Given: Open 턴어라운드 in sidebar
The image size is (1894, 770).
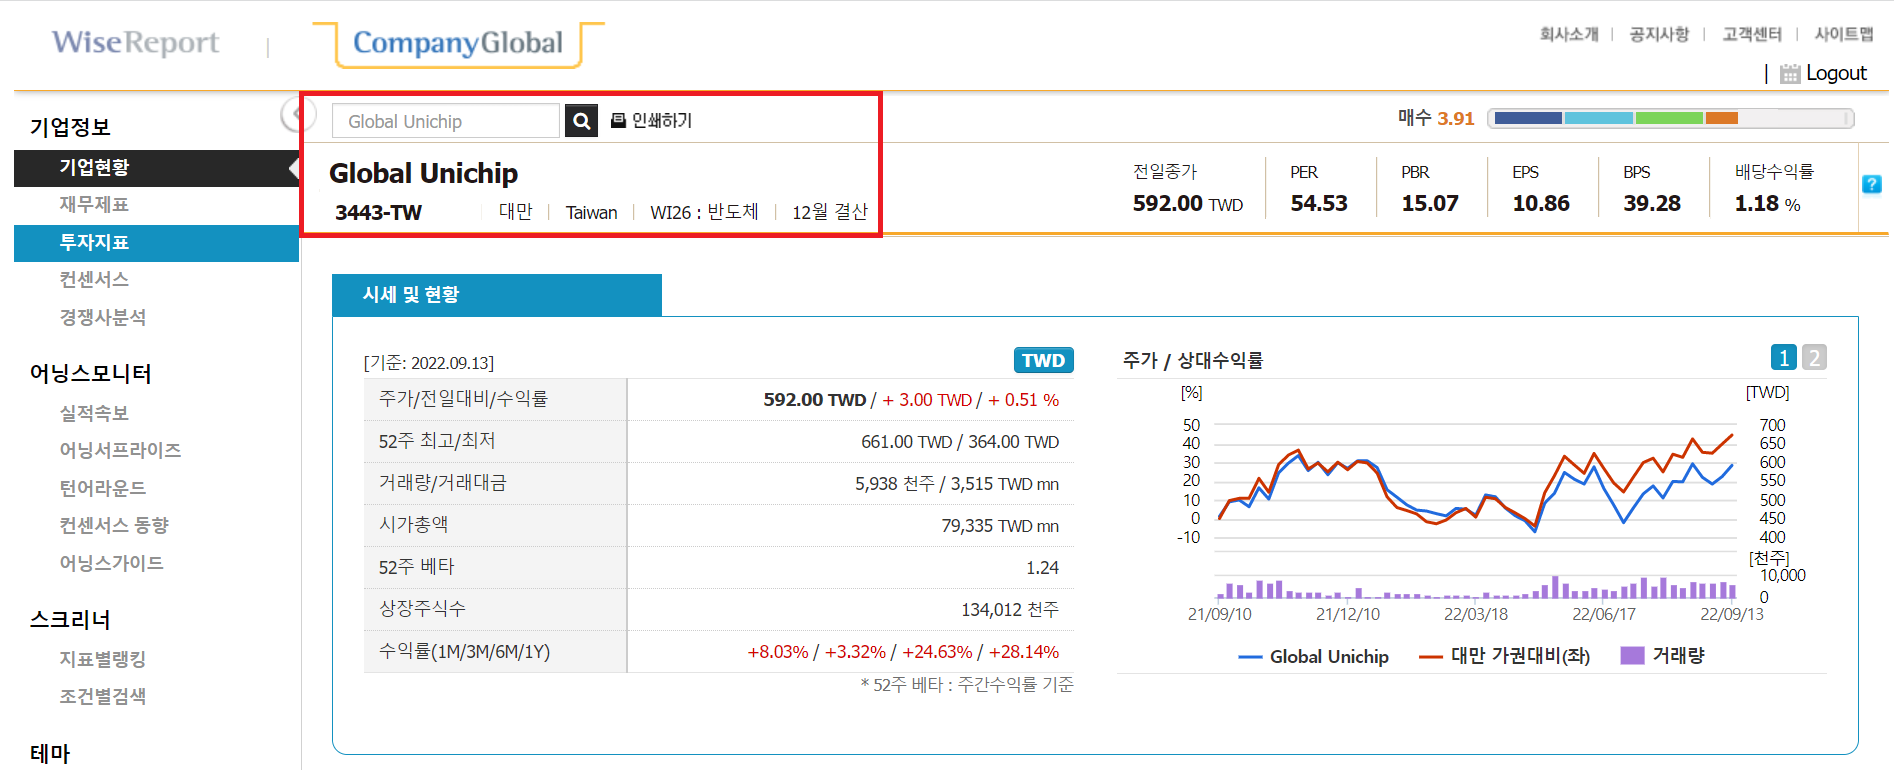Looking at the screenshot, I should pyautogui.click(x=103, y=488).
